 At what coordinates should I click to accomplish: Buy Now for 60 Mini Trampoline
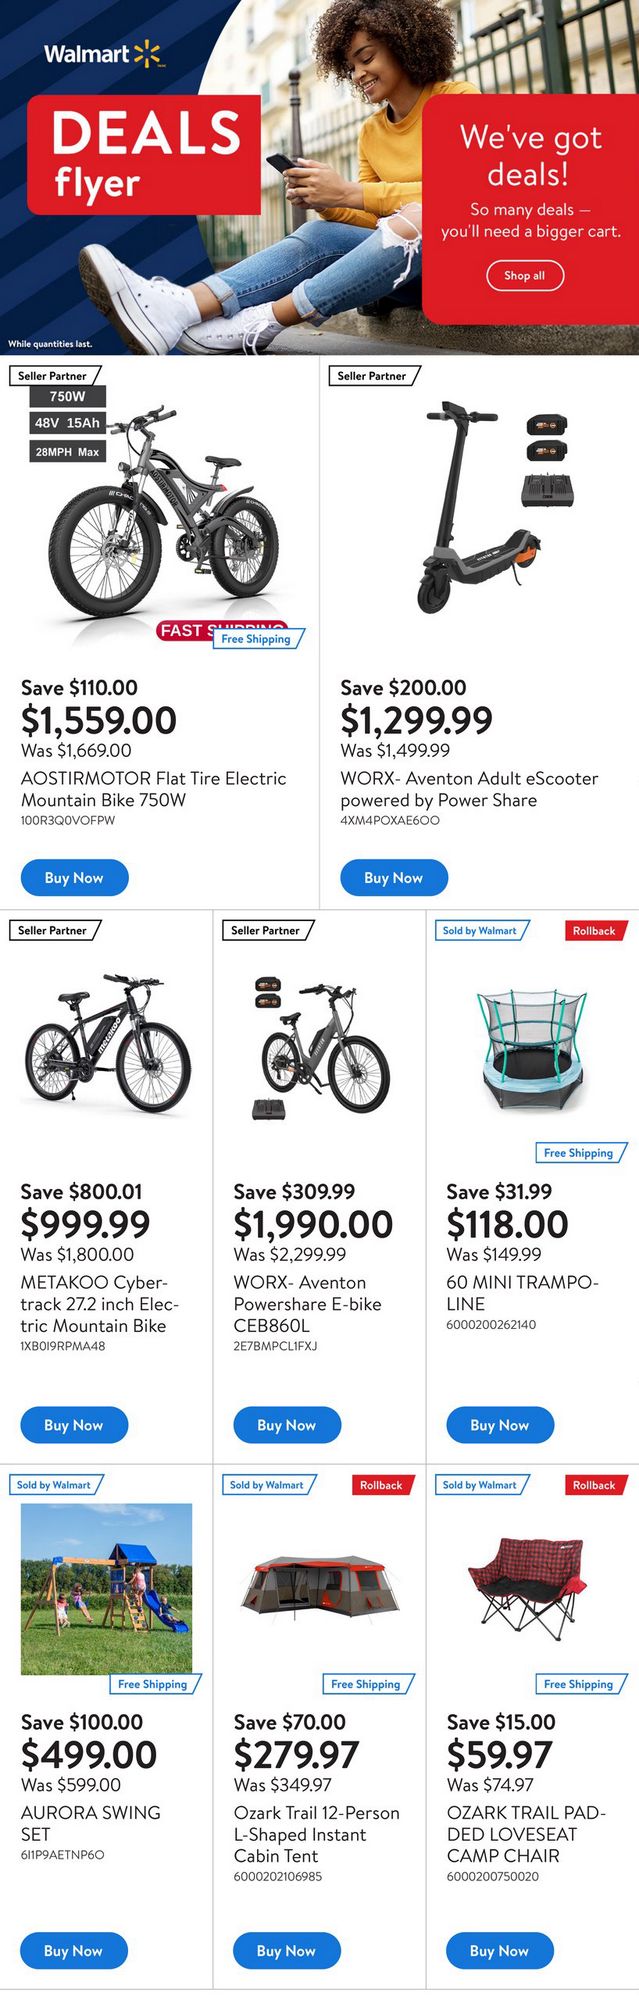500,1425
